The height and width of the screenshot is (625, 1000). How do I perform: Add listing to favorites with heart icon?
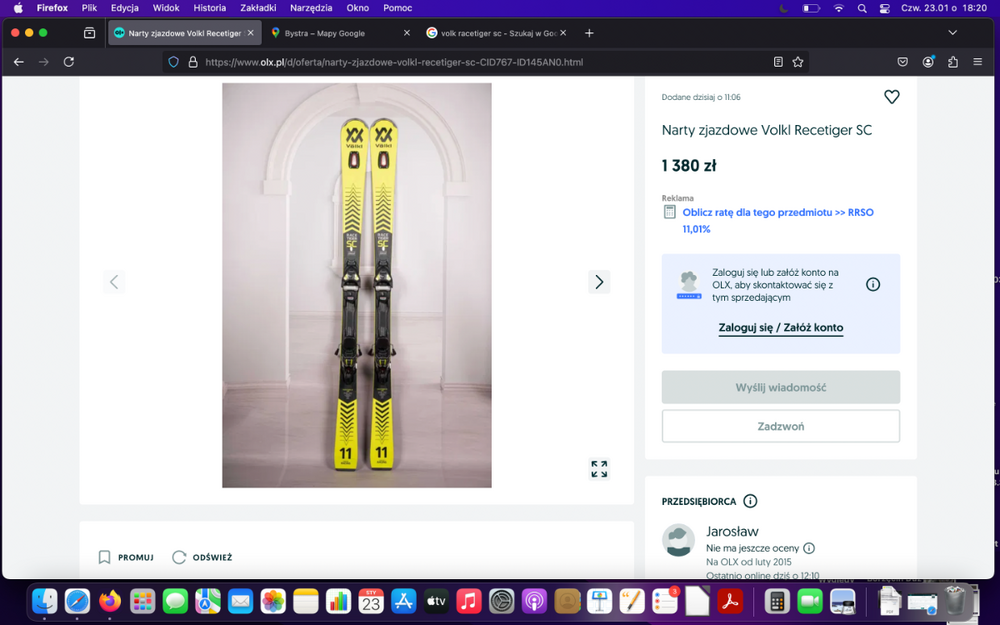(x=891, y=97)
